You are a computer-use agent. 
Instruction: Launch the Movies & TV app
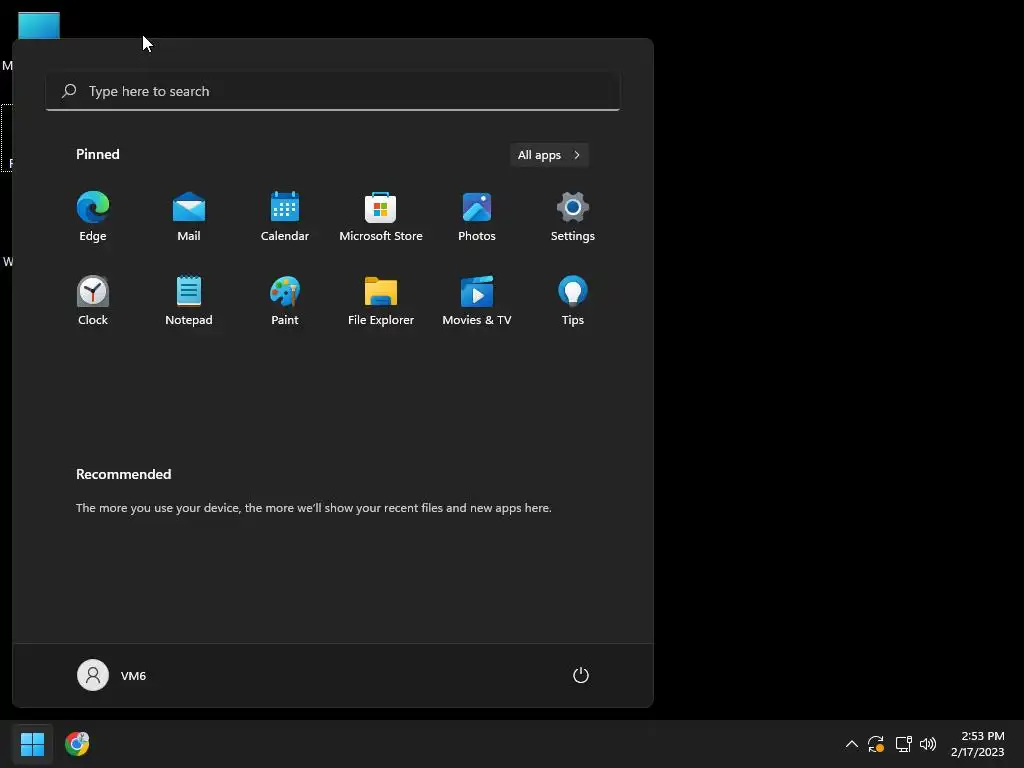coord(477,300)
